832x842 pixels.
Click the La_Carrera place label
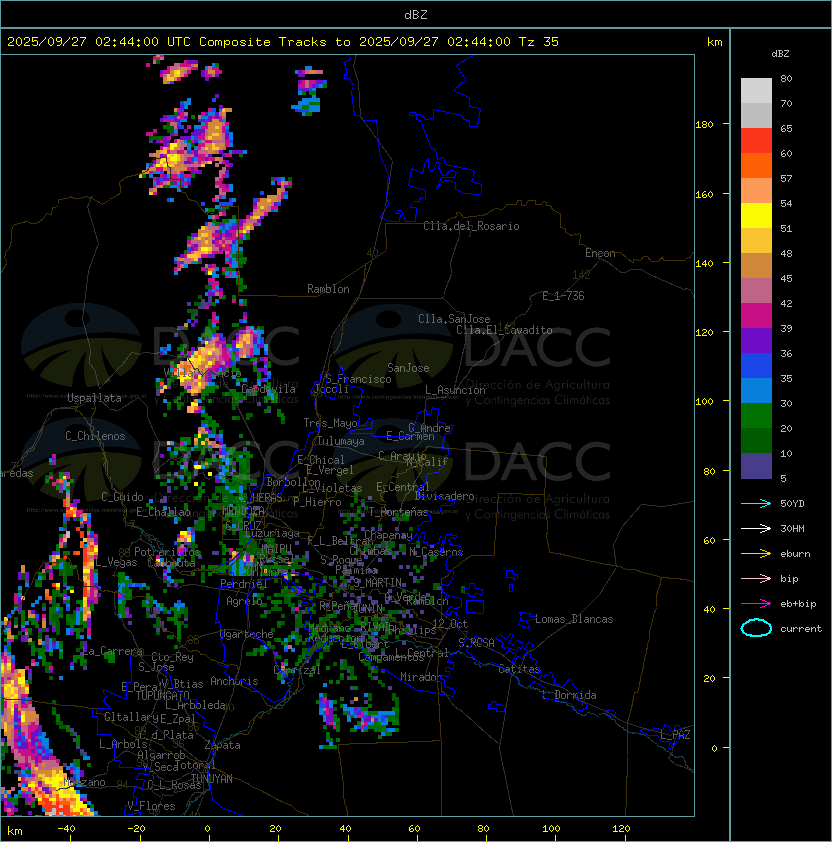click(113, 651)
